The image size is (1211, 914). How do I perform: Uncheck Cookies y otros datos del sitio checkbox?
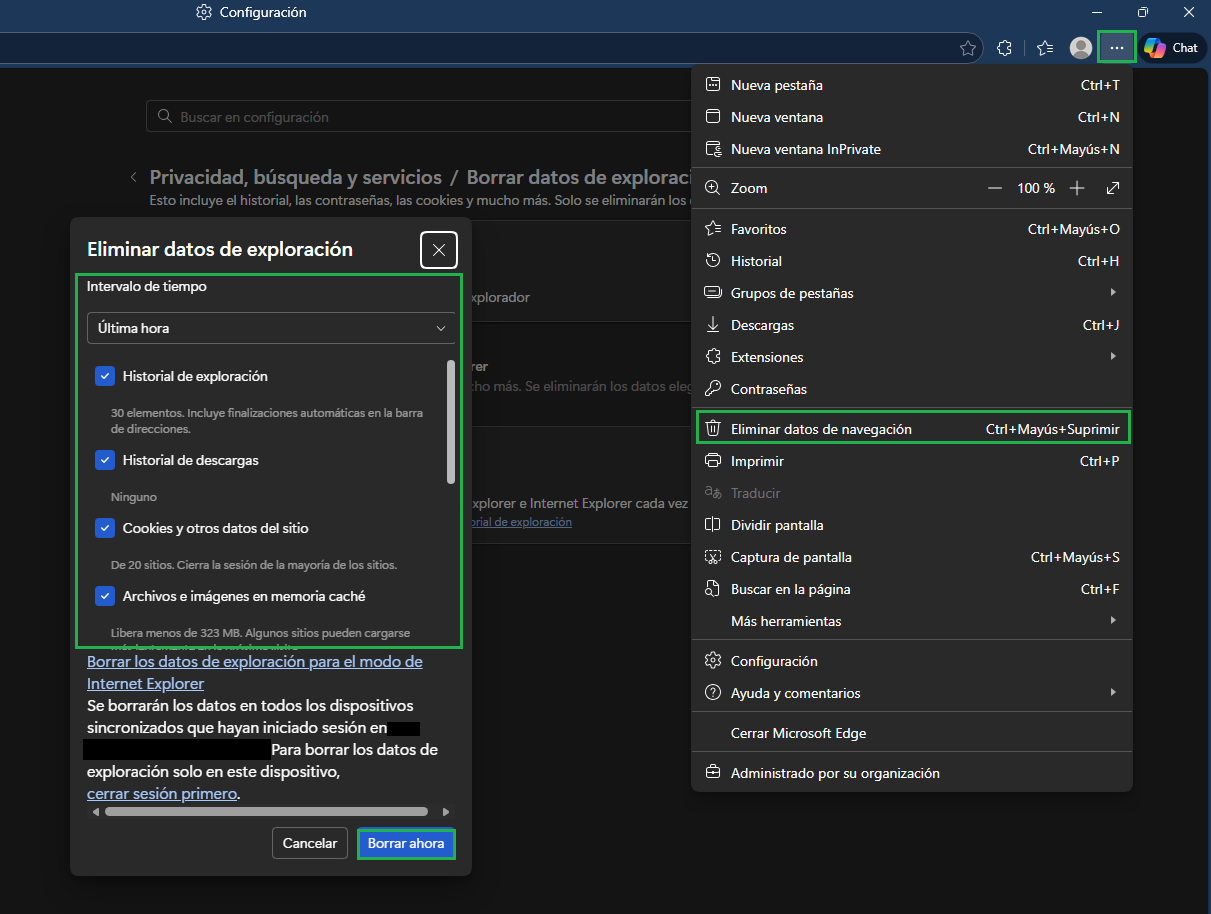(x=105, y=528)
